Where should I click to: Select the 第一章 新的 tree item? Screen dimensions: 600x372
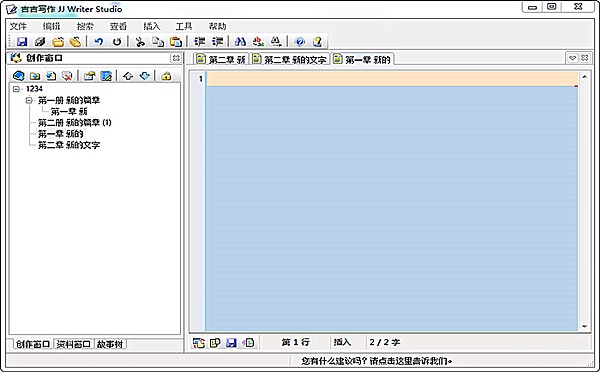(60, 134)
